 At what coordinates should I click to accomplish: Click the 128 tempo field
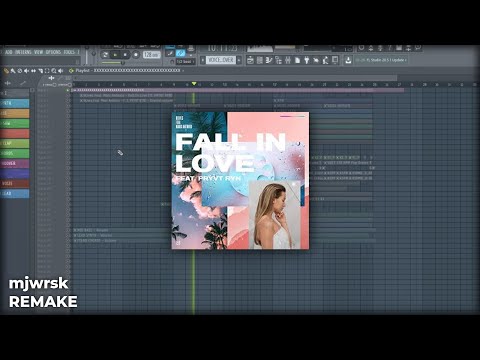[x=151, y=54]
